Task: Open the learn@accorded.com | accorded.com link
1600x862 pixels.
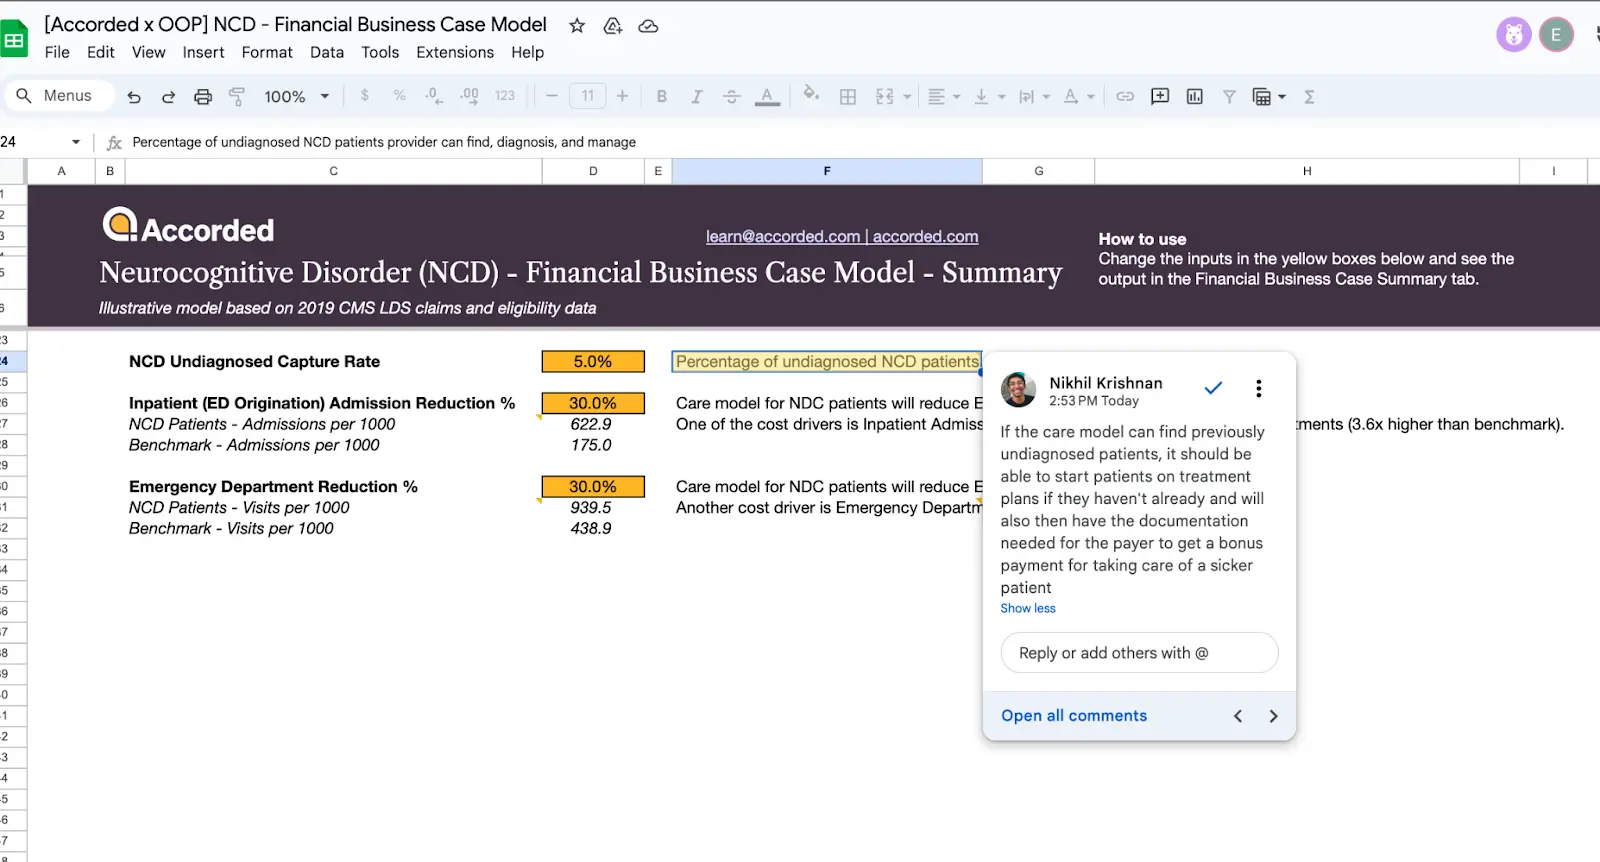Action: tap(842, 237)
